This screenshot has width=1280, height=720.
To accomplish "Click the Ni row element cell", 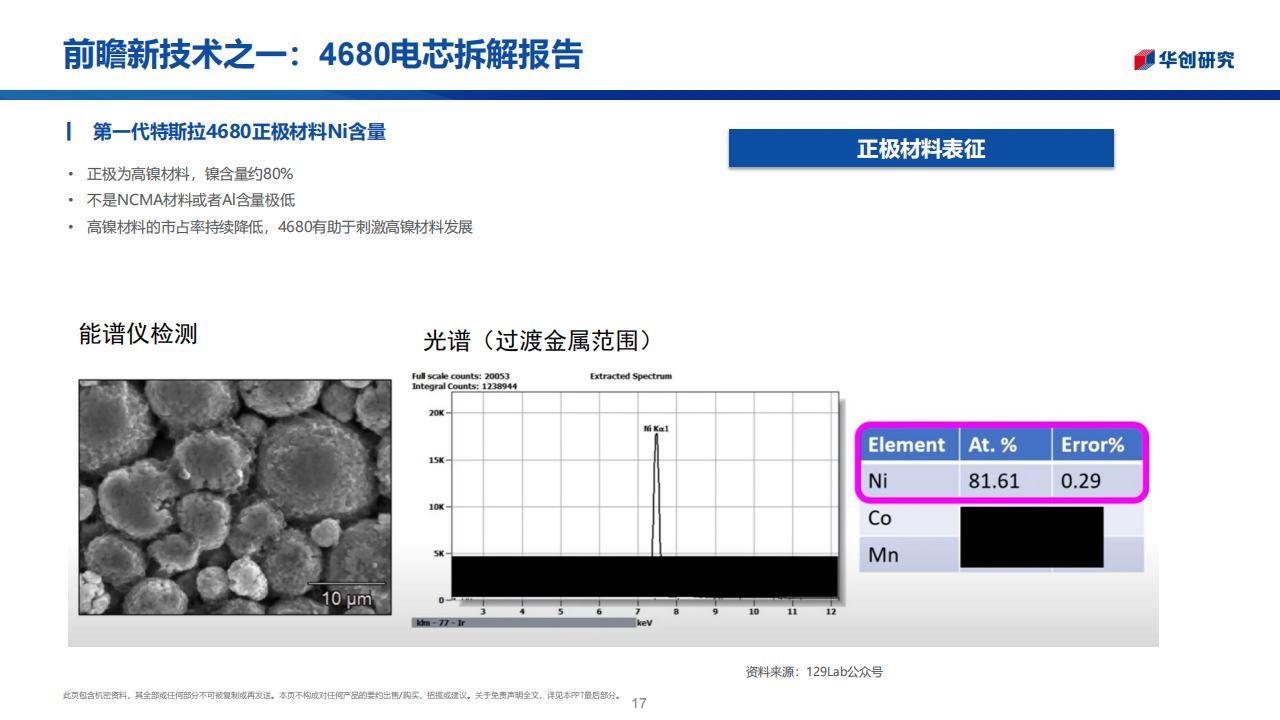I will click(x=908, y=481).
